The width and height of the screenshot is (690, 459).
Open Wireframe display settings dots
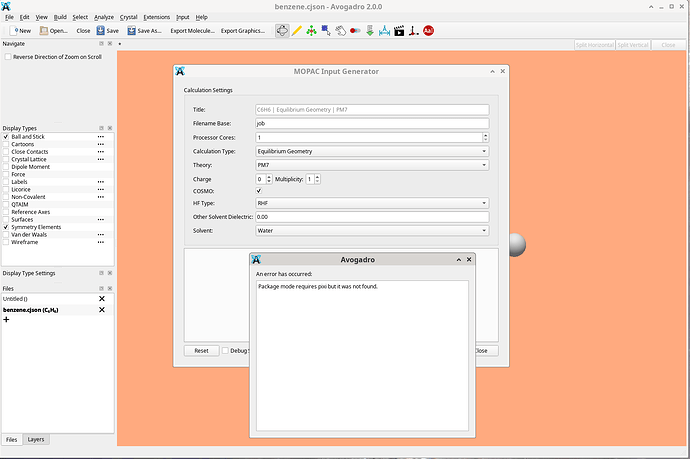(101, 242)
